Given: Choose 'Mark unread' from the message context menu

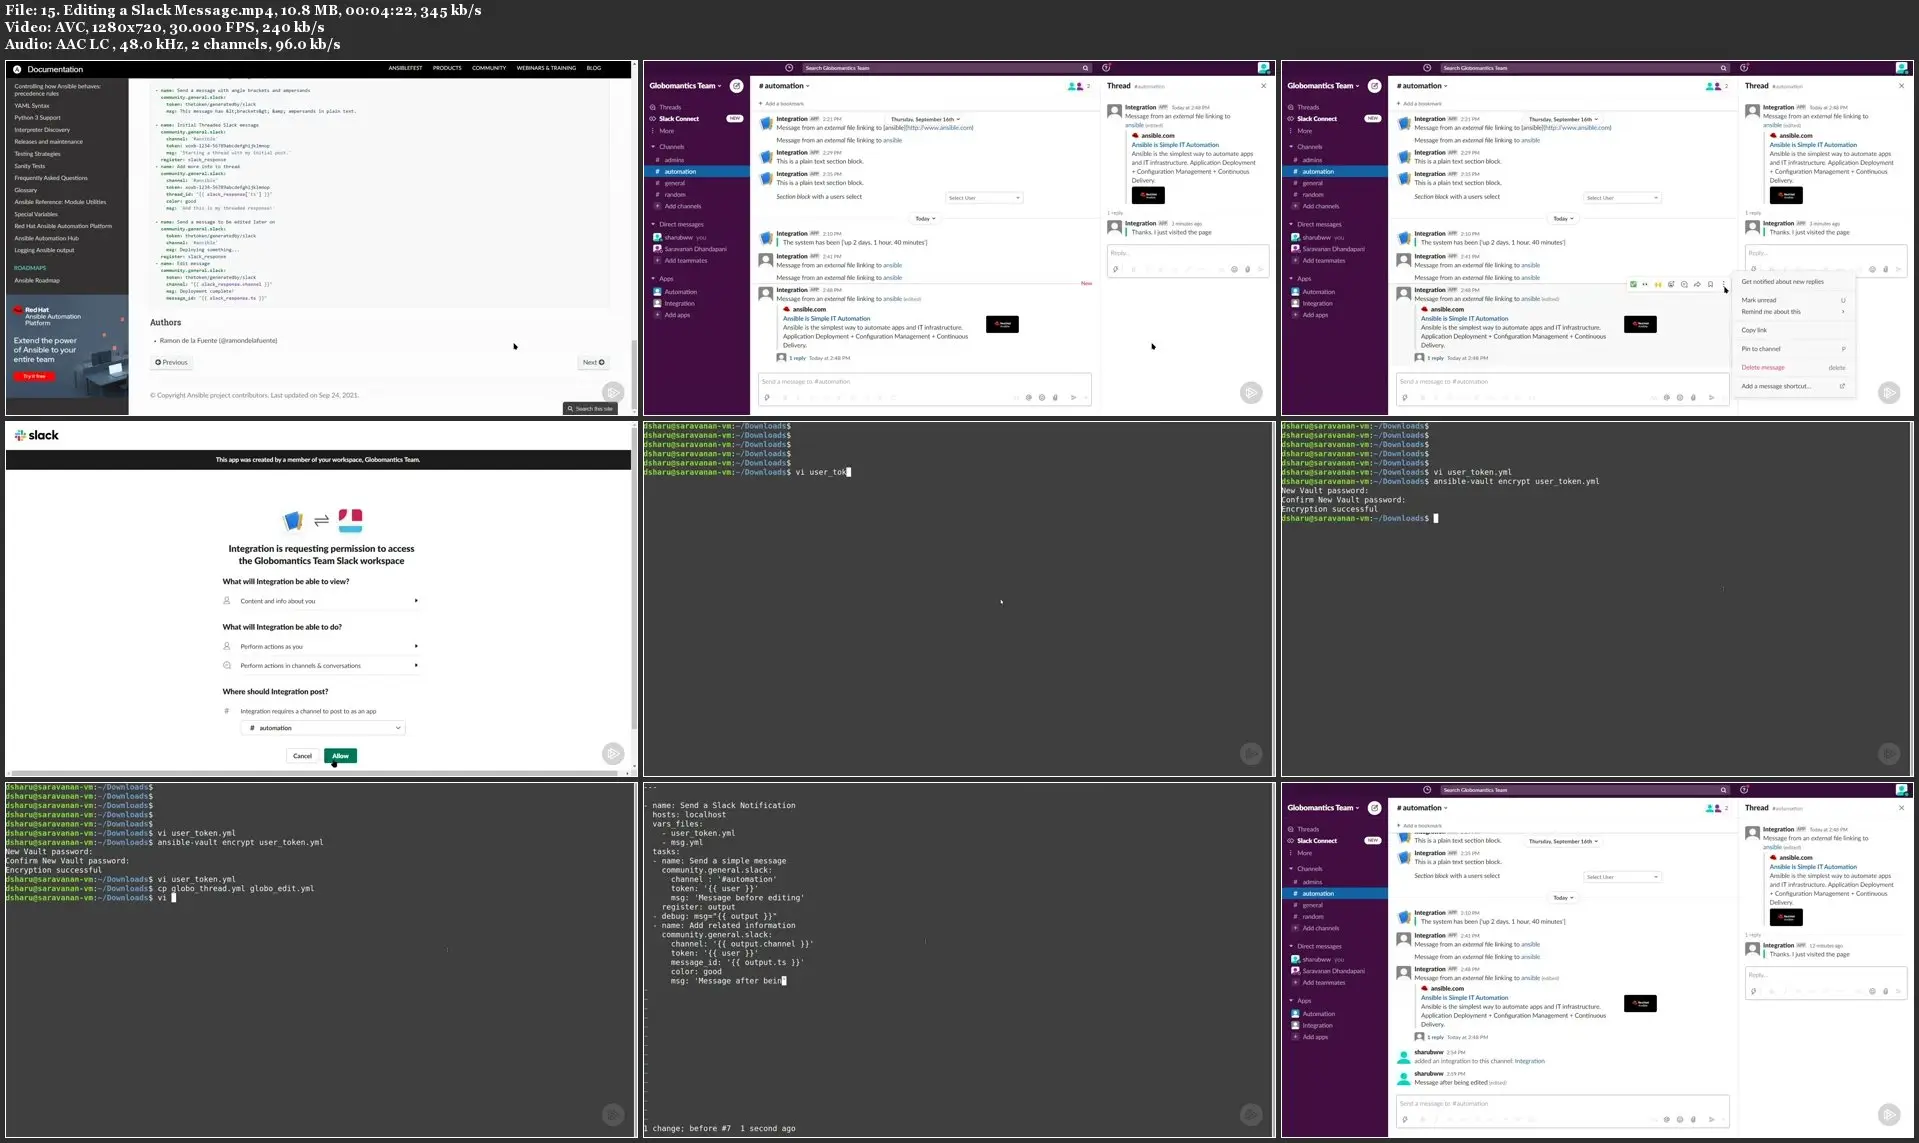Looking at the screenshot, I should 1793,300.
